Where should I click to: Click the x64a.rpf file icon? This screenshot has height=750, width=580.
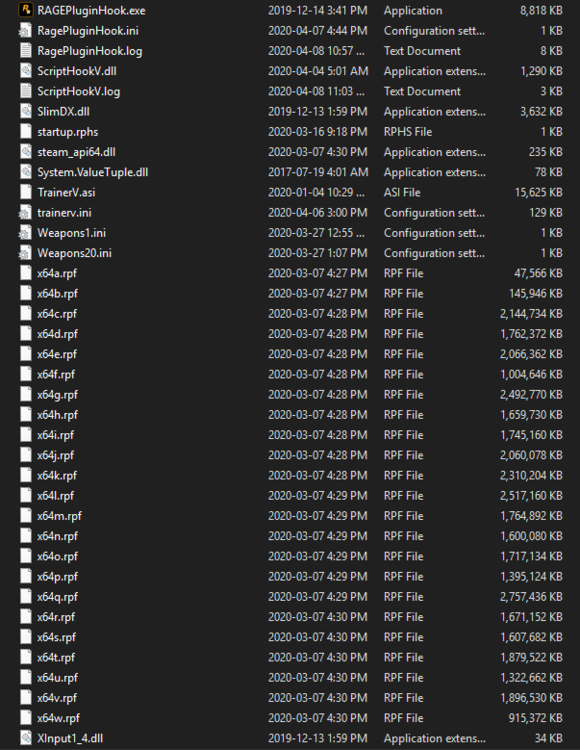pyautogui.click(x=26, y=273)
